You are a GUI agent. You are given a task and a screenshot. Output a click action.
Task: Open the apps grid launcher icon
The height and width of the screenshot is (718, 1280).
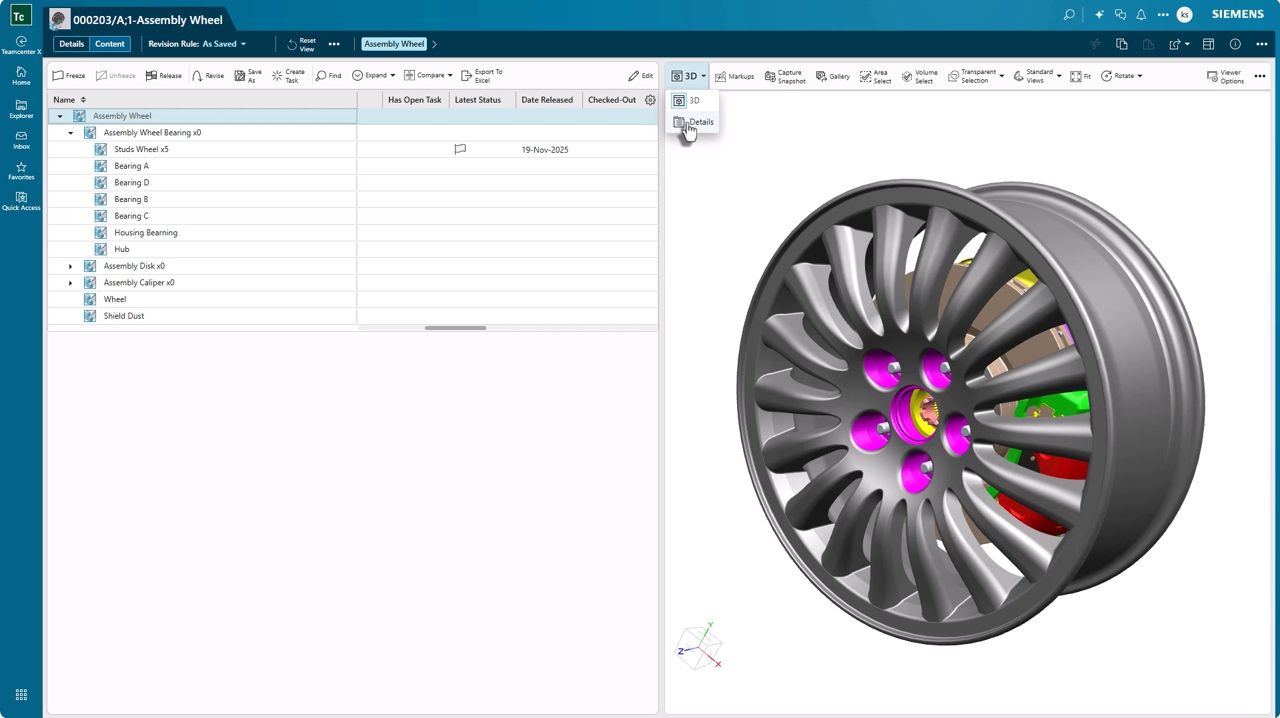point(21,695)
